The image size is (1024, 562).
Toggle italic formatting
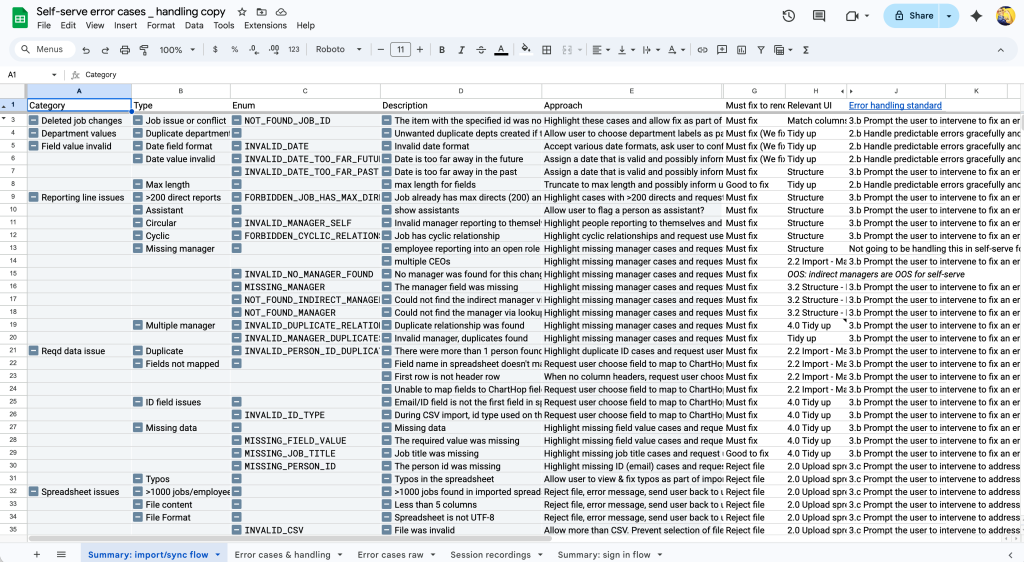[461, 50]
